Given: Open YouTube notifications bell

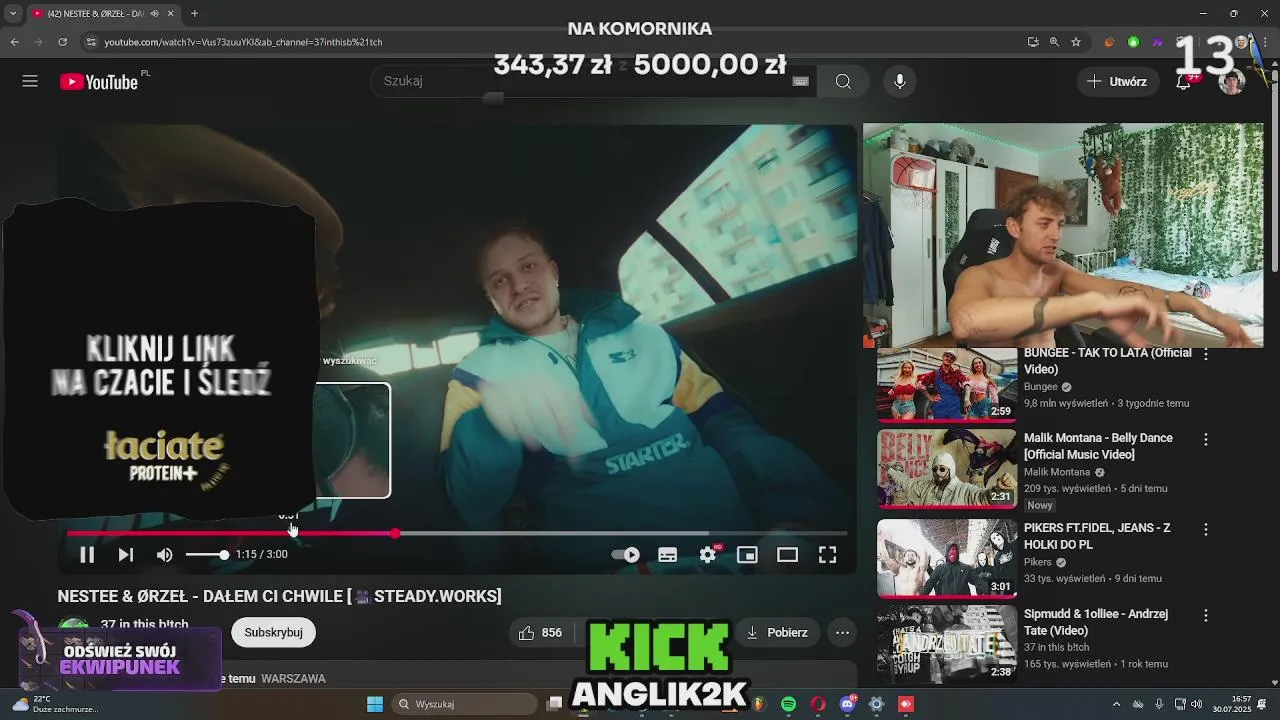Looking at the screenshot, I should point(1184,81).
